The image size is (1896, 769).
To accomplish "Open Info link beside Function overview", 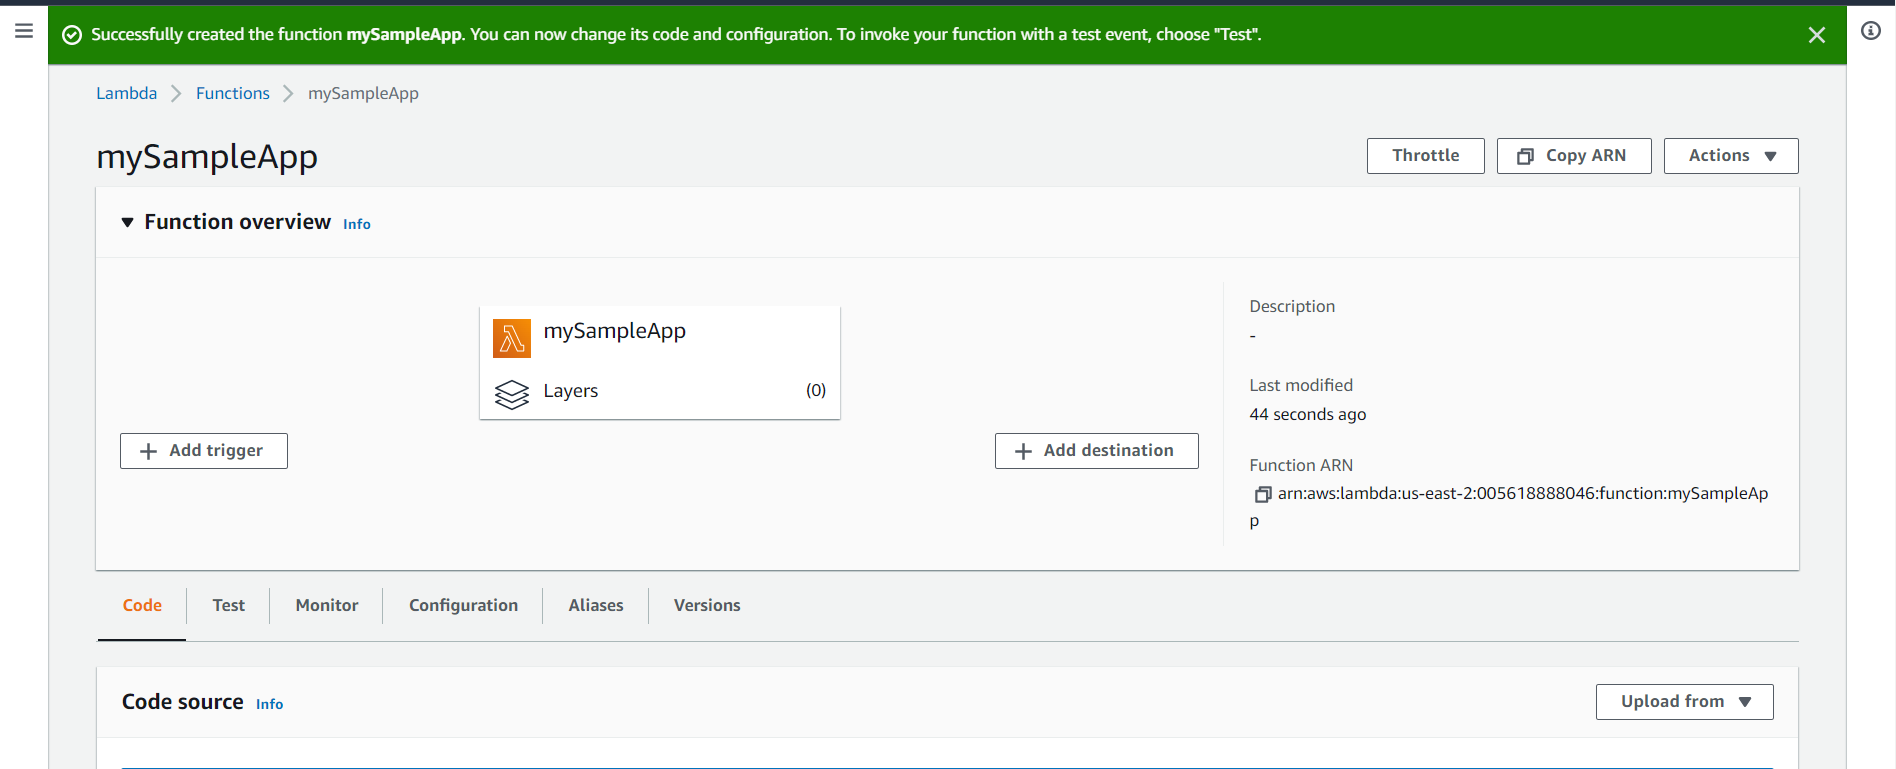I will coord(356,224).
